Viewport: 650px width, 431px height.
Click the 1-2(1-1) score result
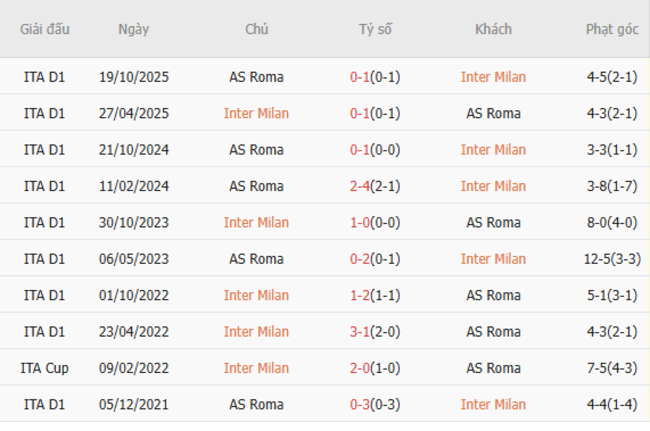coord(375,295)
